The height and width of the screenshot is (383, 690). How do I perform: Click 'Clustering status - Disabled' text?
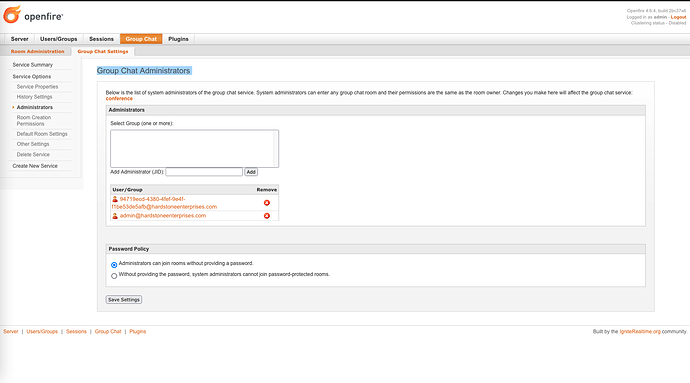(658, 23)
